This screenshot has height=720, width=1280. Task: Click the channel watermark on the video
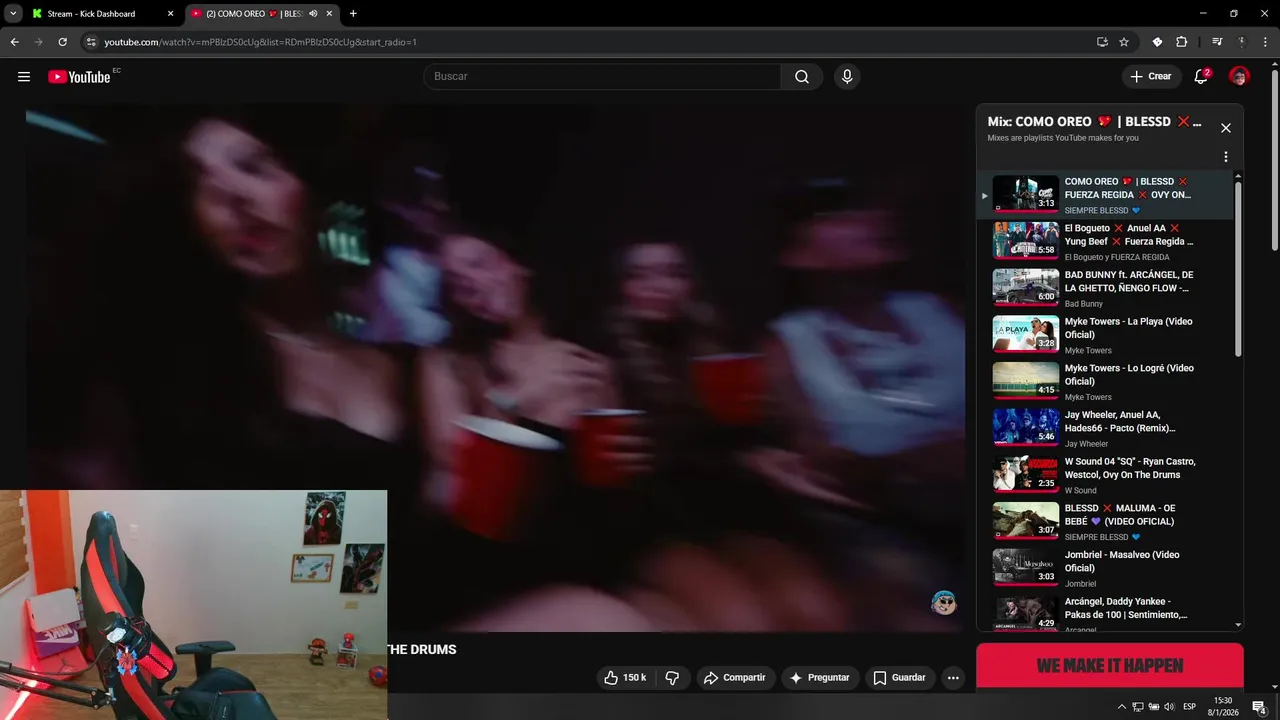pyautogui.click(x=944, y=603)
